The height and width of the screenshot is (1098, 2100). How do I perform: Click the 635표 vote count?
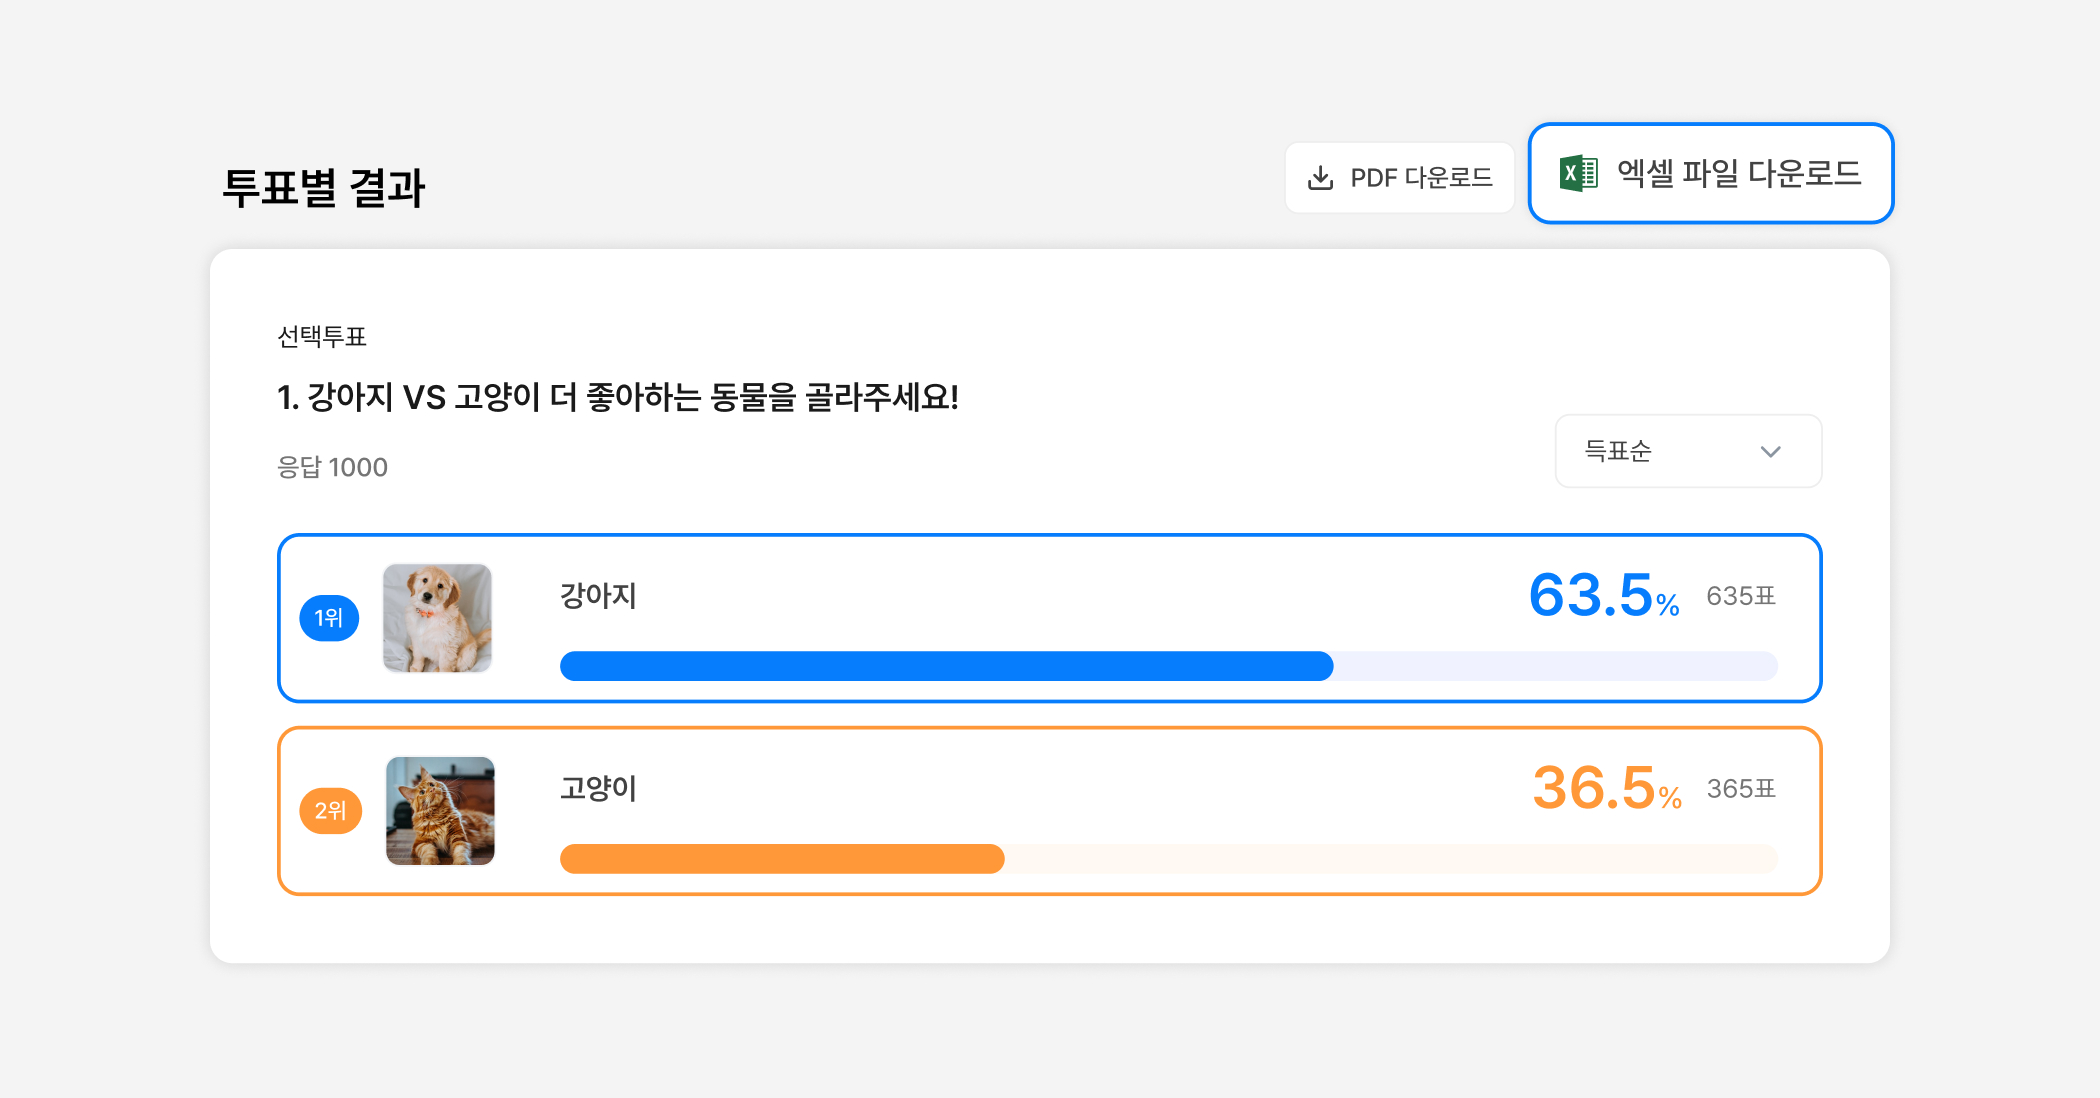[x=1740, y=596]
